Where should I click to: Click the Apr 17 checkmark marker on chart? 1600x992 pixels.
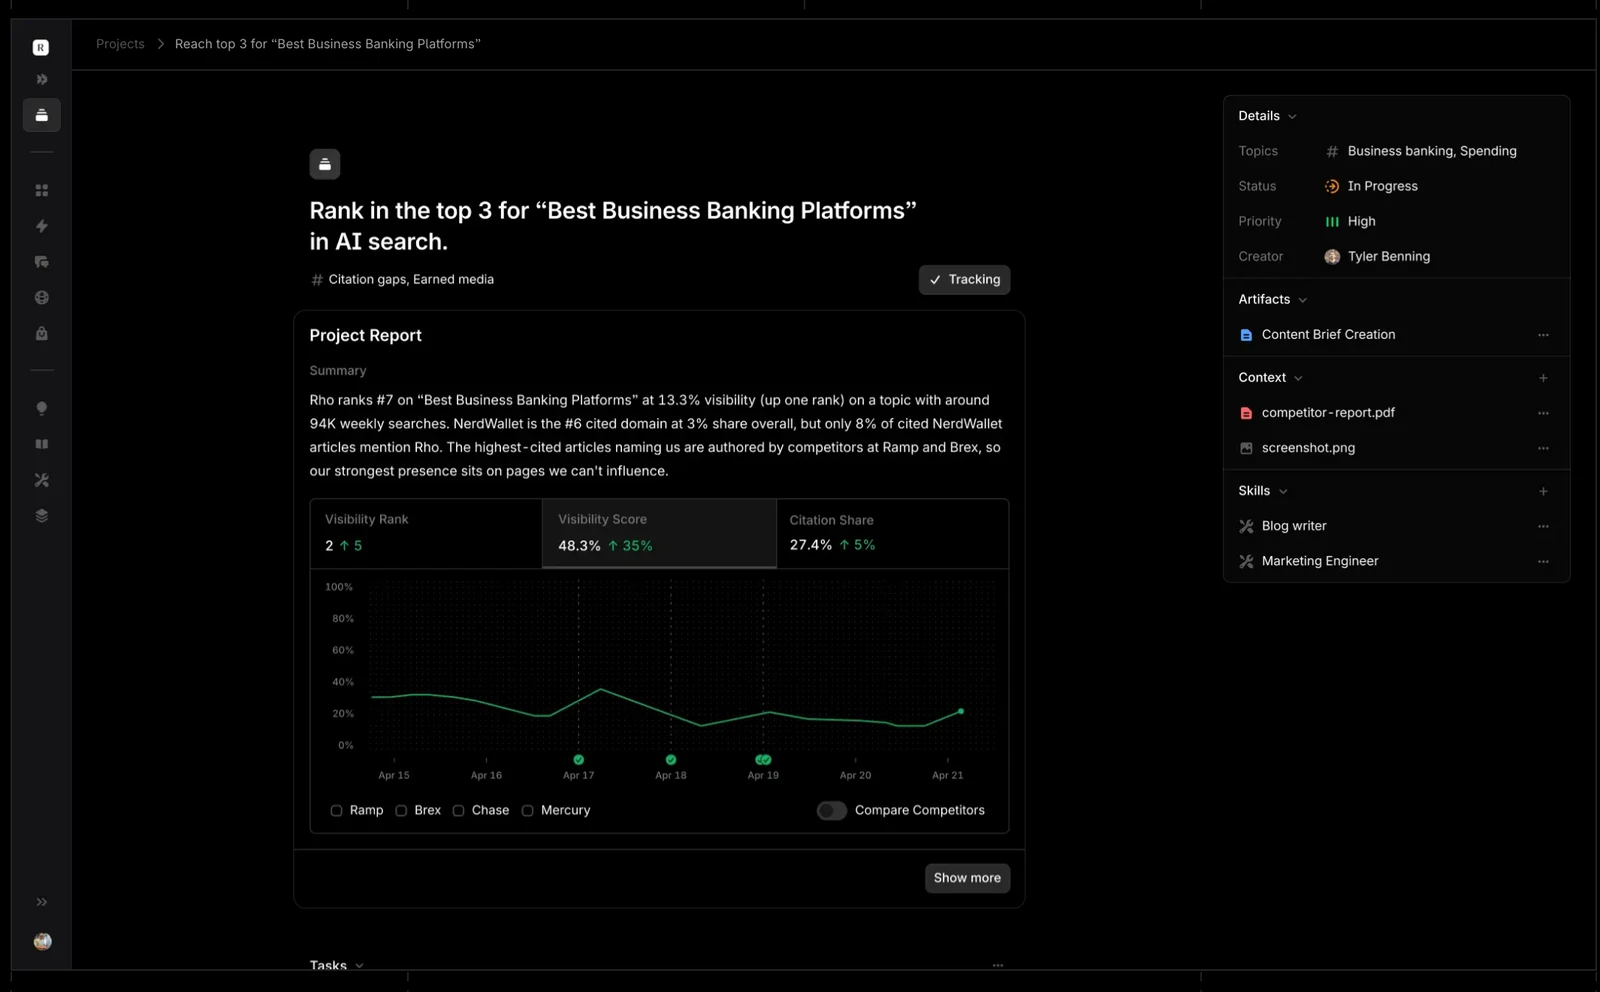(578, 760)
